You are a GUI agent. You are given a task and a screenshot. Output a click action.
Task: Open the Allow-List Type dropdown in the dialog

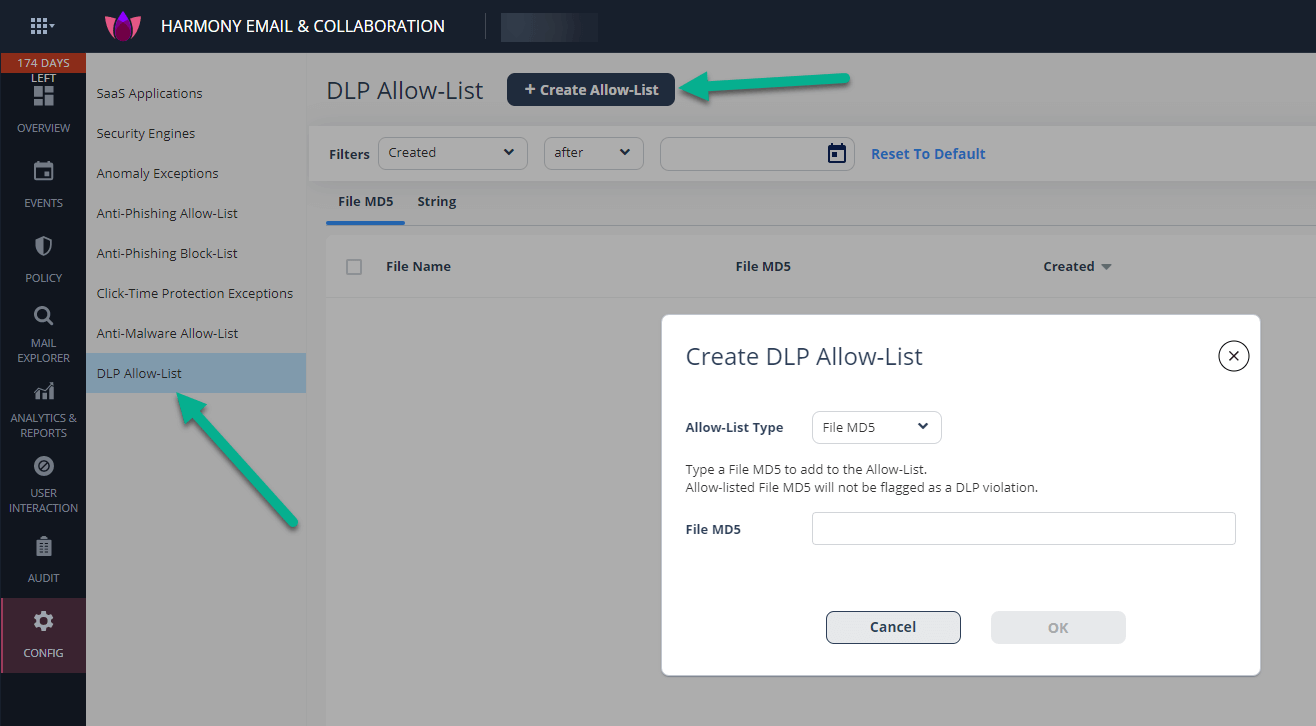point(876,427)
